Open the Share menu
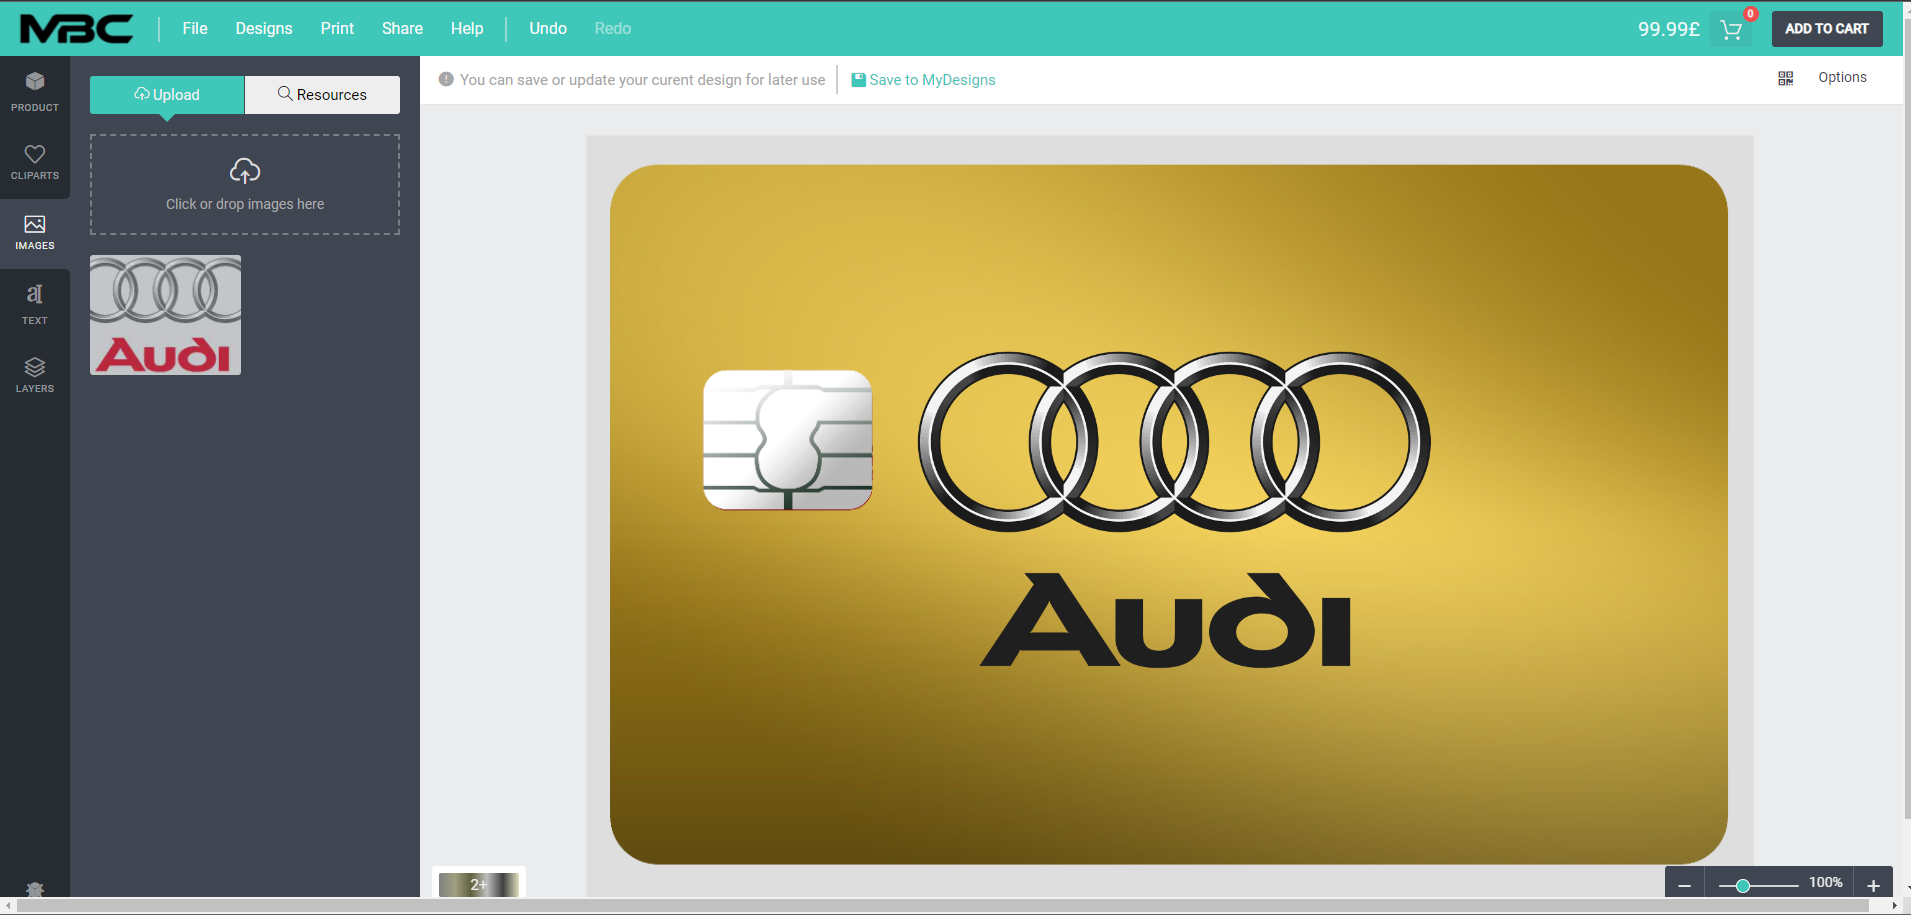Image resolution: width=1911 pixels, height=915 pixels. pyautogui.click(x=402, y=29)
